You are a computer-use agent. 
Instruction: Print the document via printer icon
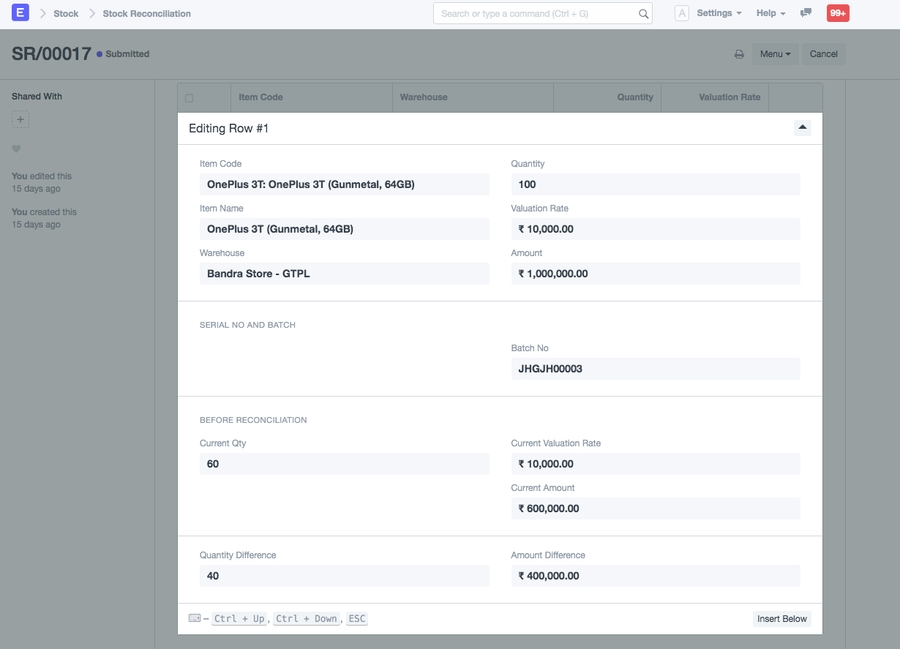click(740, 53)
